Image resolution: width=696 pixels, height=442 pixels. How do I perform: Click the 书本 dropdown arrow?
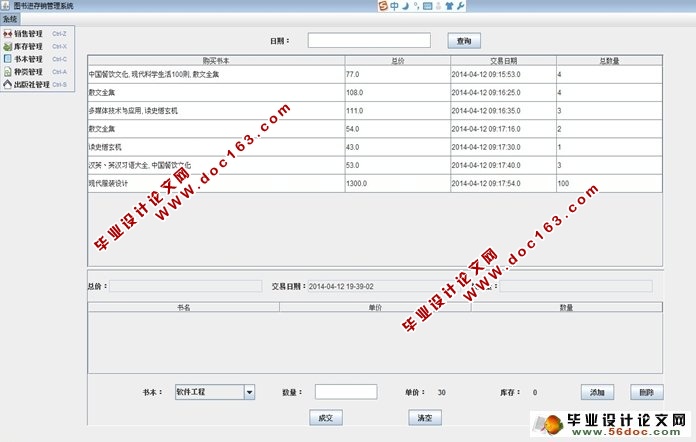(x=249, y=392)
